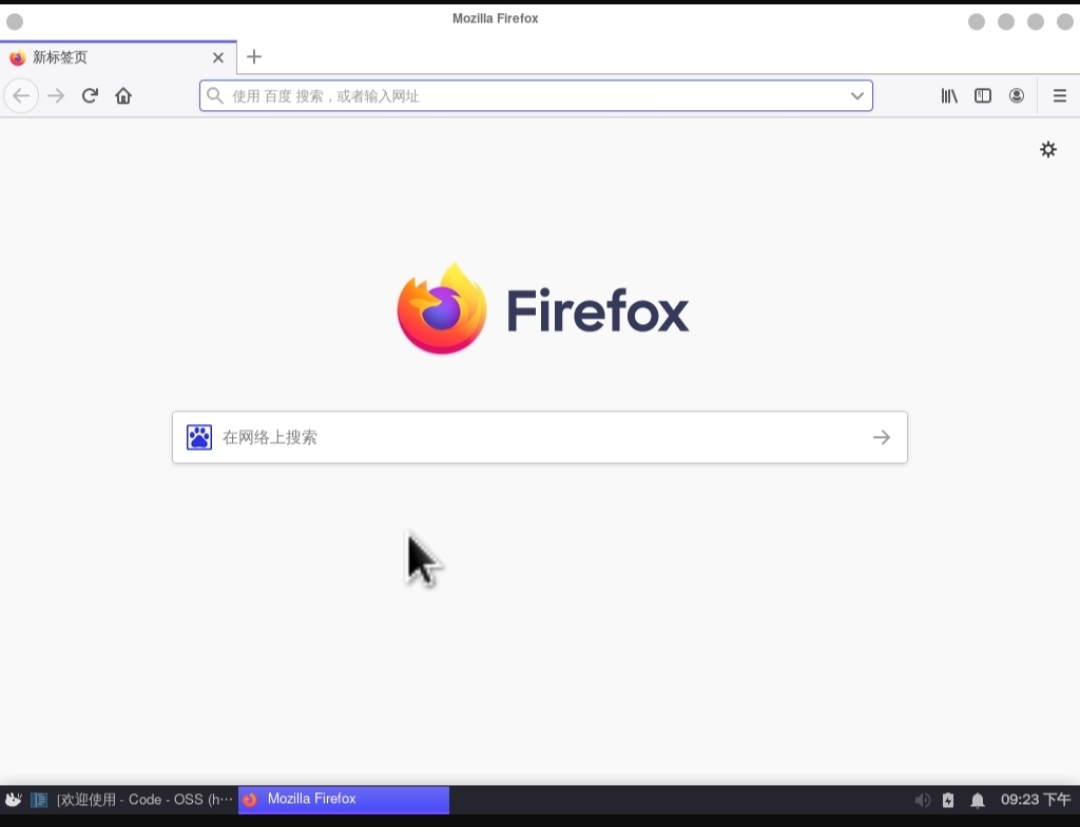Click the window menu button in title bar

[14, 22]
